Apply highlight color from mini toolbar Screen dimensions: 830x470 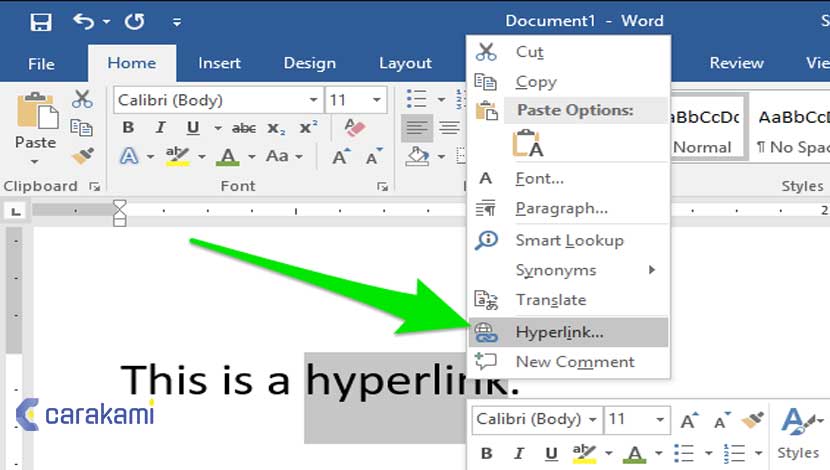584,453
